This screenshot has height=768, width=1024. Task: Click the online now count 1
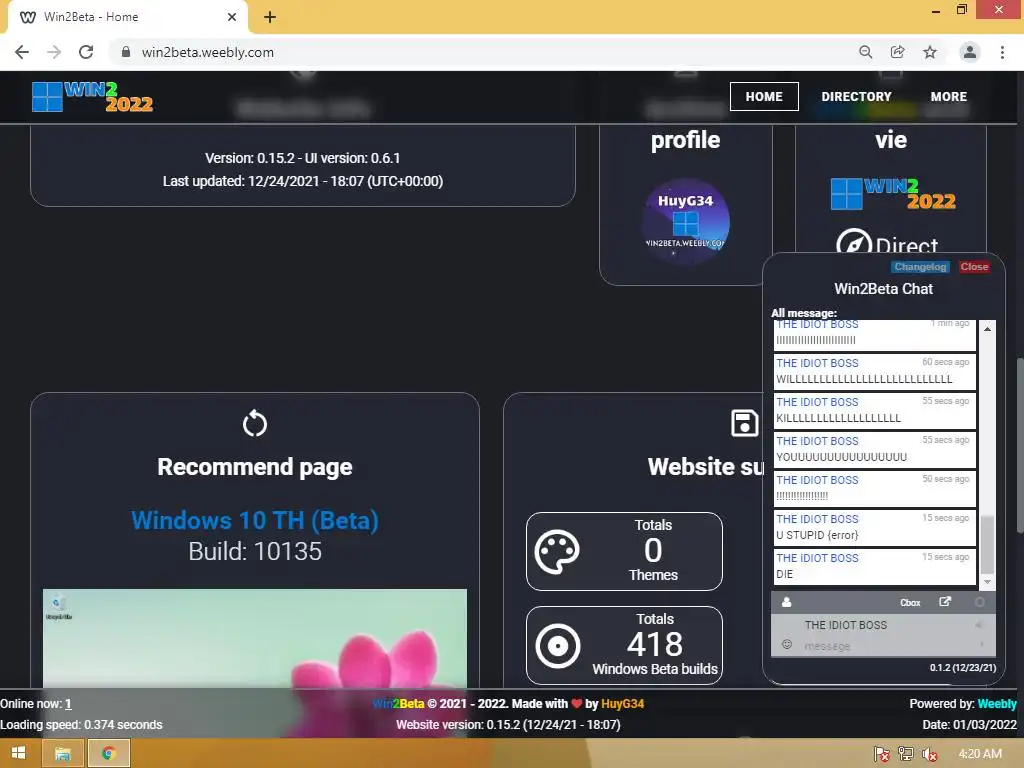tap(68, 704)
